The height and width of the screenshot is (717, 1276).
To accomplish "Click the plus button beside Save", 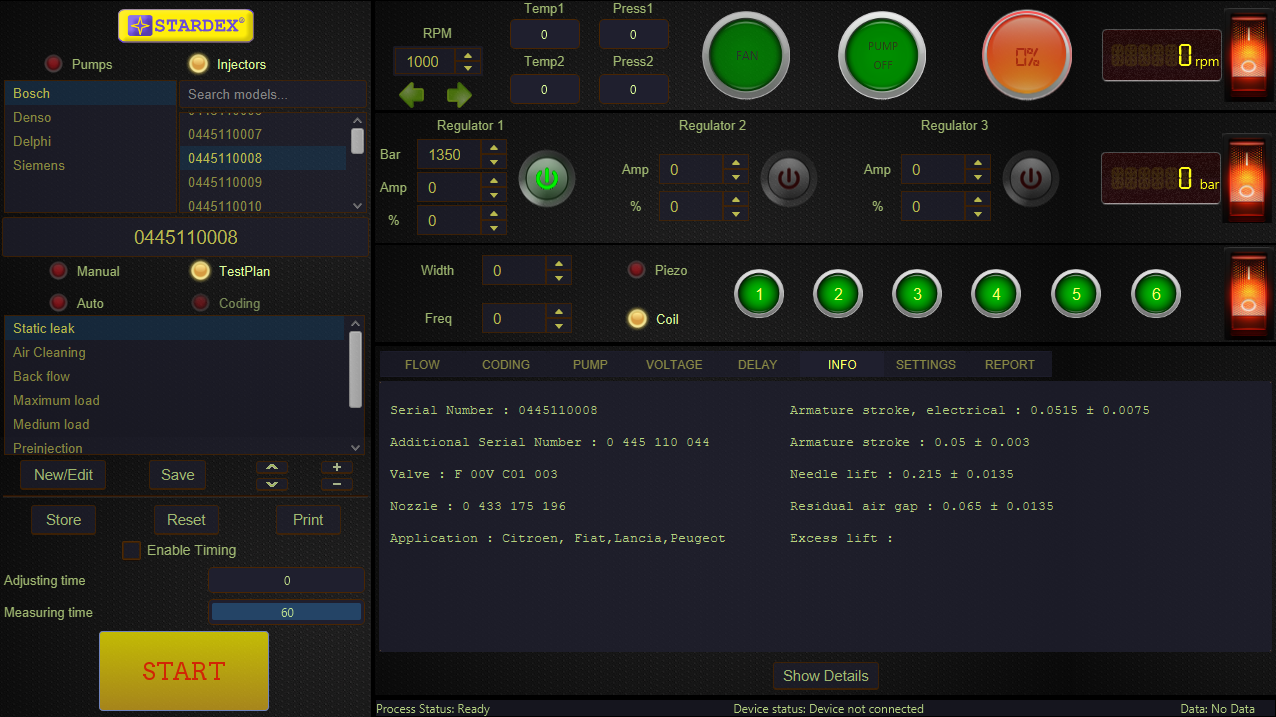I will pyautogui.click(x=336, y=467).
